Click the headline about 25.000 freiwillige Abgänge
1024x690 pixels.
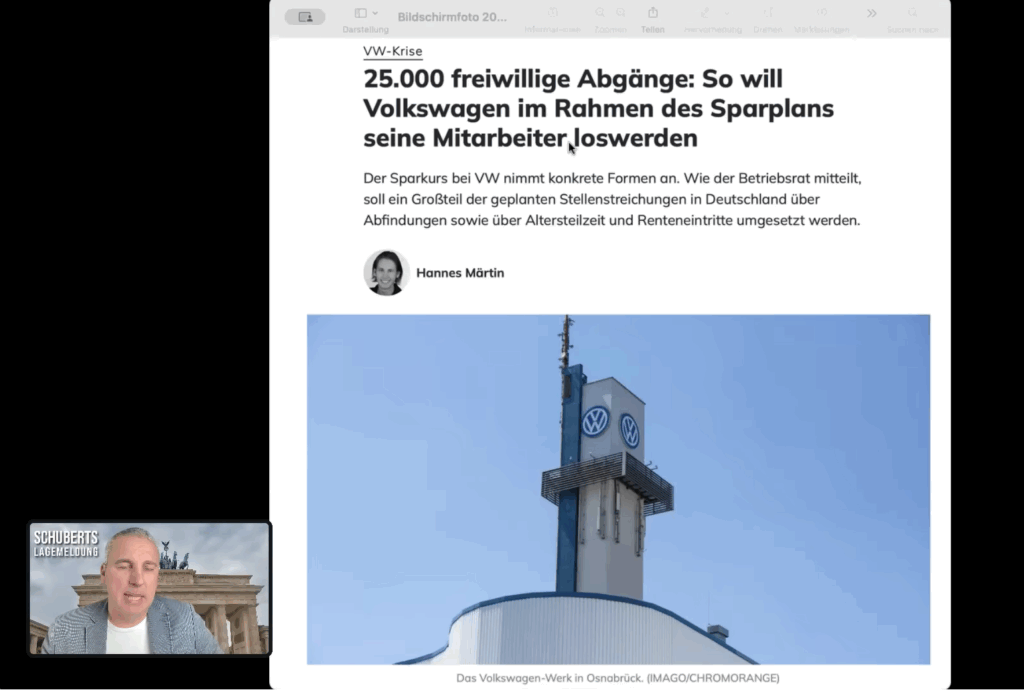[x=598, y=108]
